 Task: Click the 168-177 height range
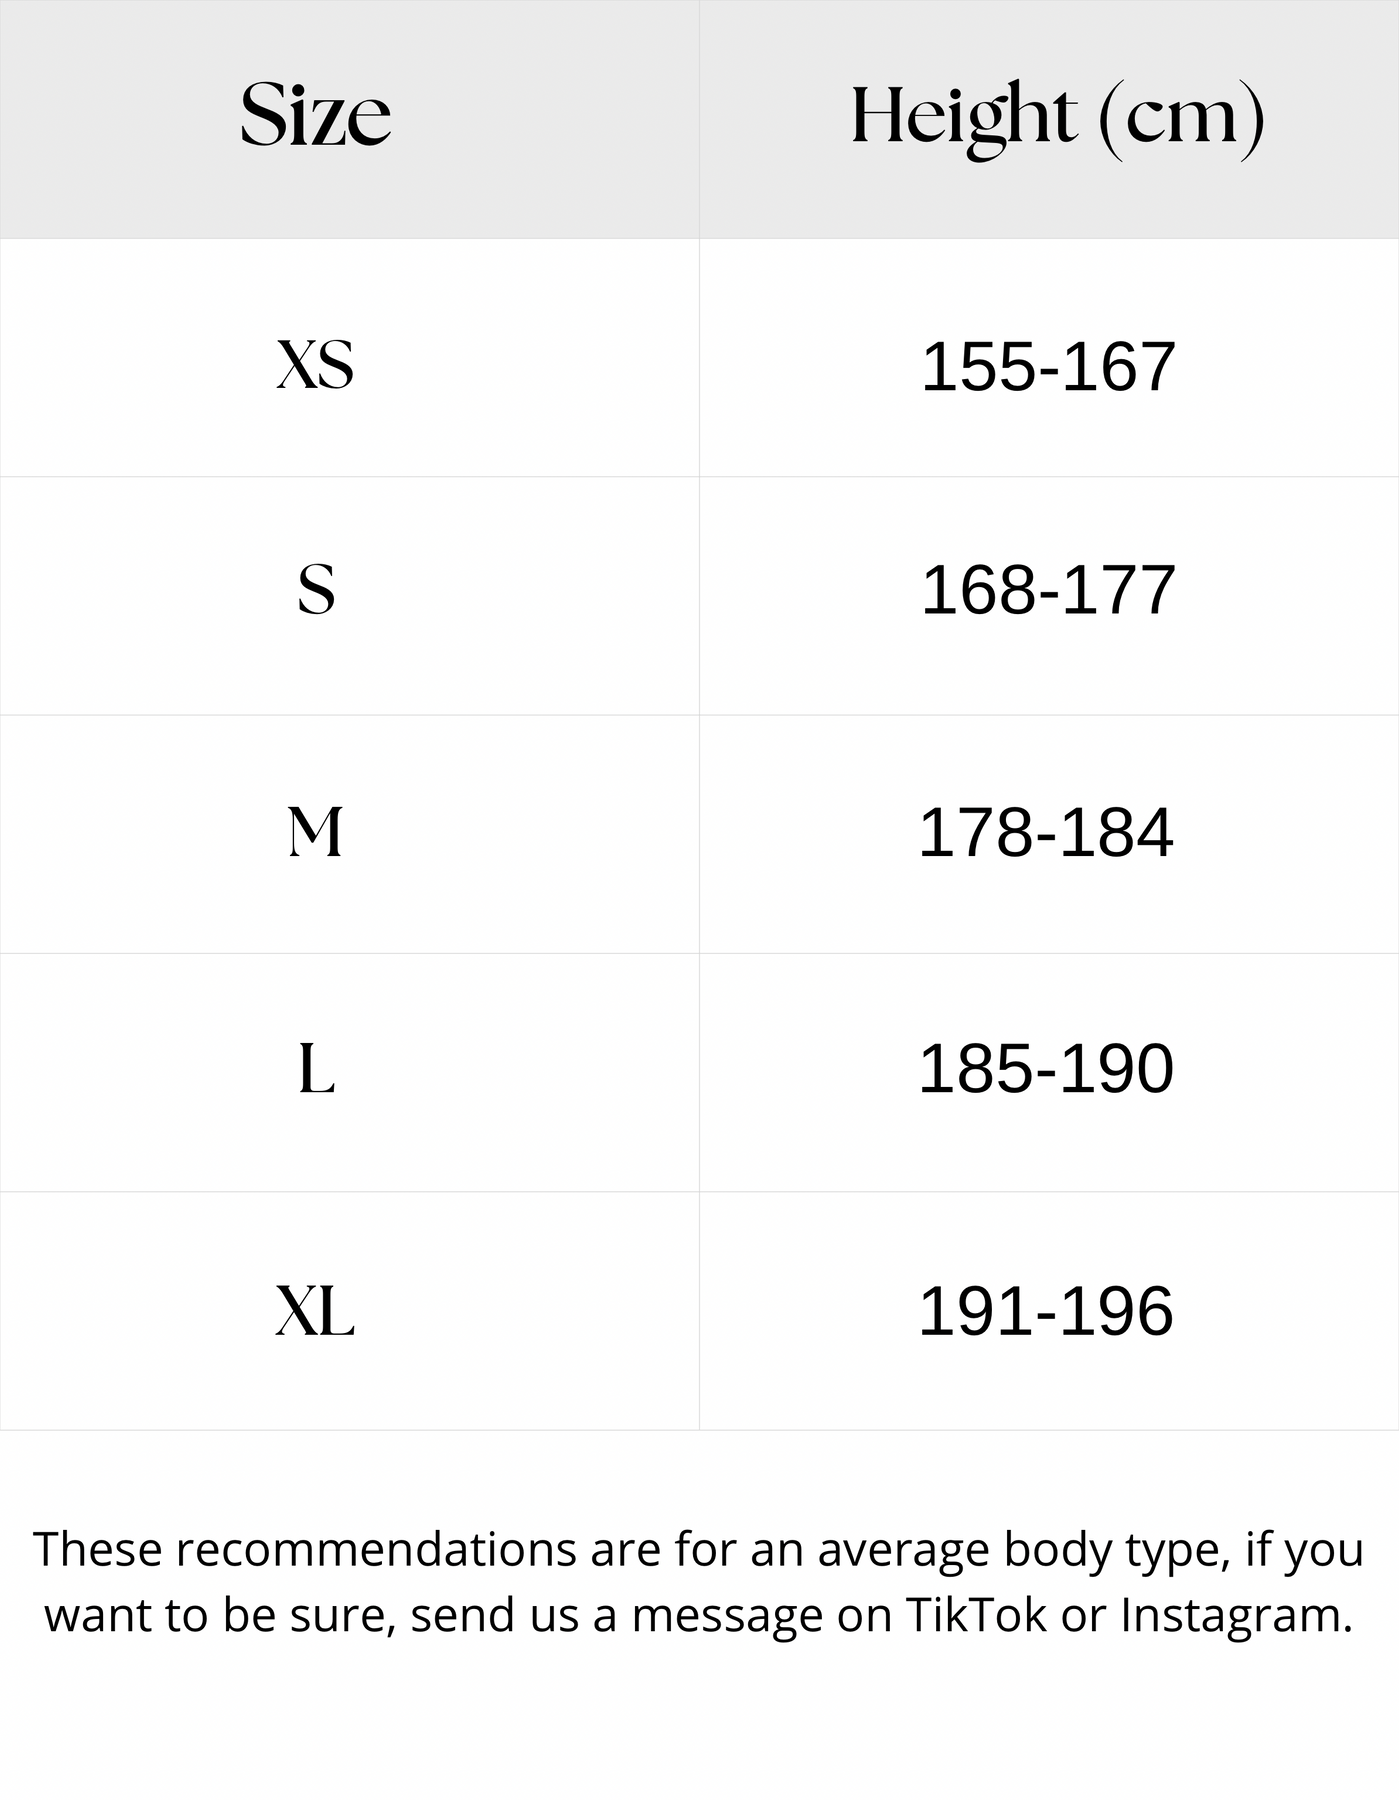[x=1047, y=590]
